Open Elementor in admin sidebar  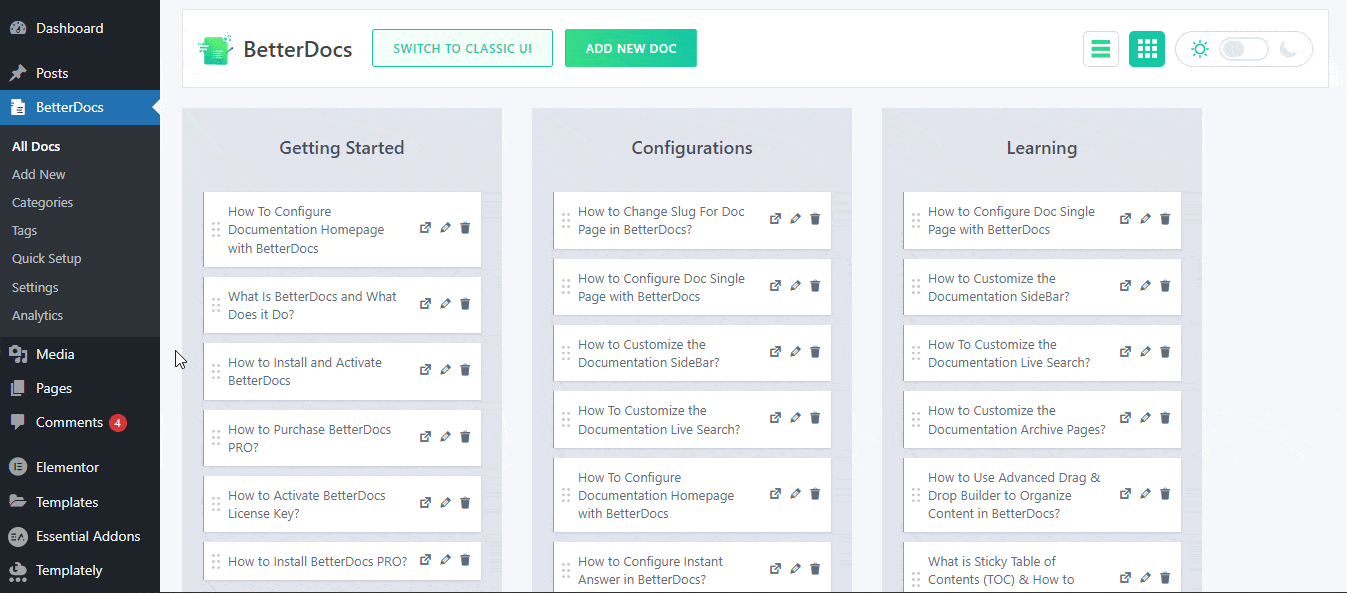67,467
